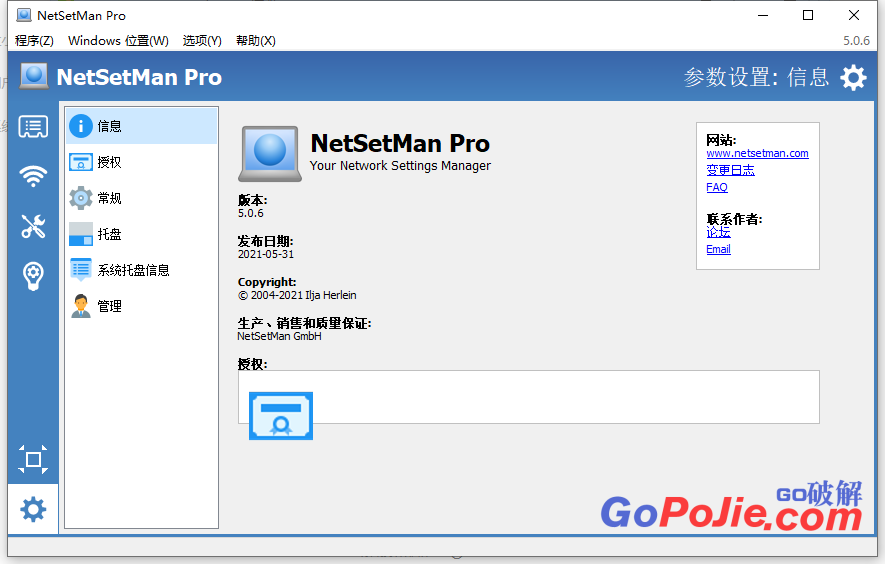Open the www.netsetman.com link
The image size is (885, 564).
(757, 154)
